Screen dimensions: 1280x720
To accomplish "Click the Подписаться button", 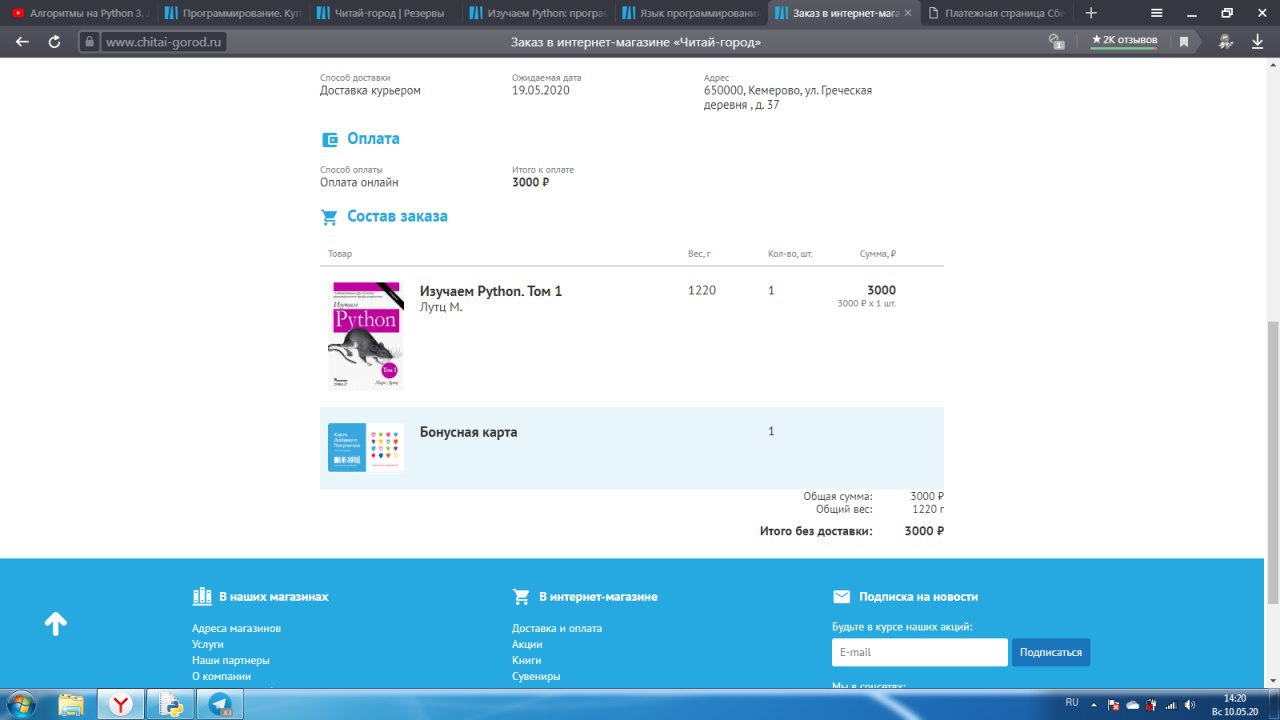I will 1051,652.
